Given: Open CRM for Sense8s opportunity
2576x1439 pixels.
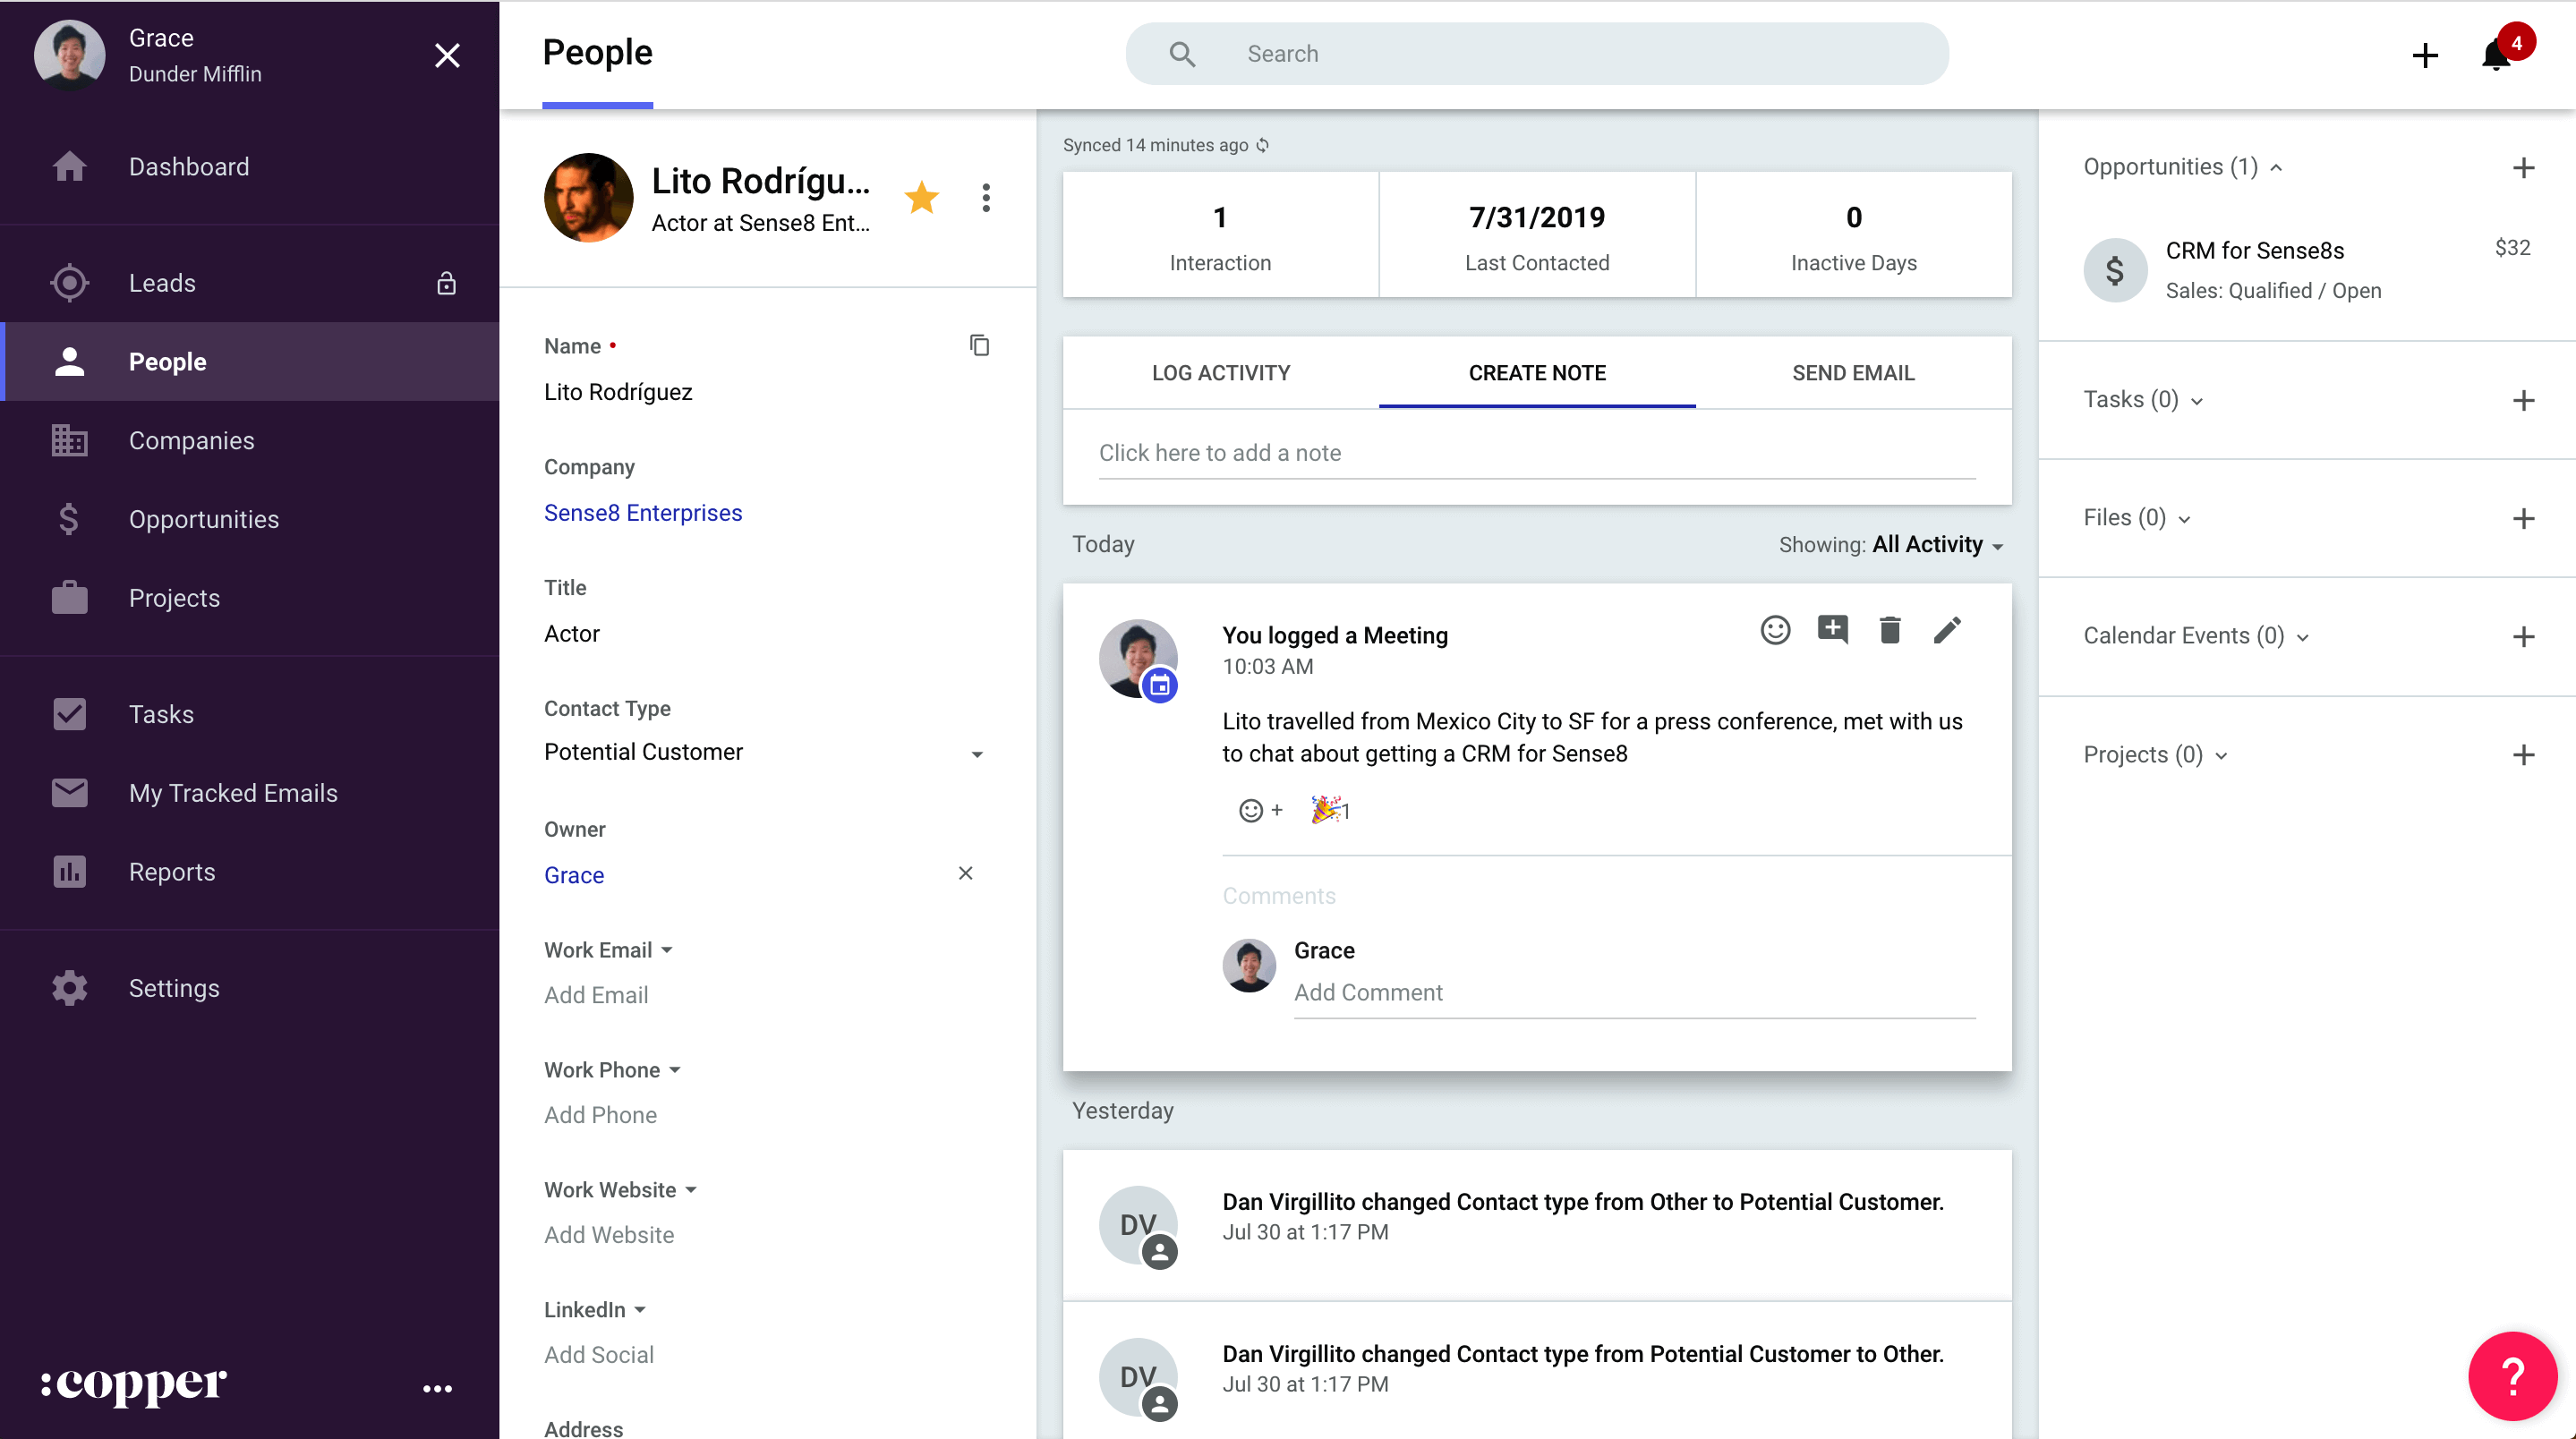Looking at the screenshot, I should (x=2254, y=250).
